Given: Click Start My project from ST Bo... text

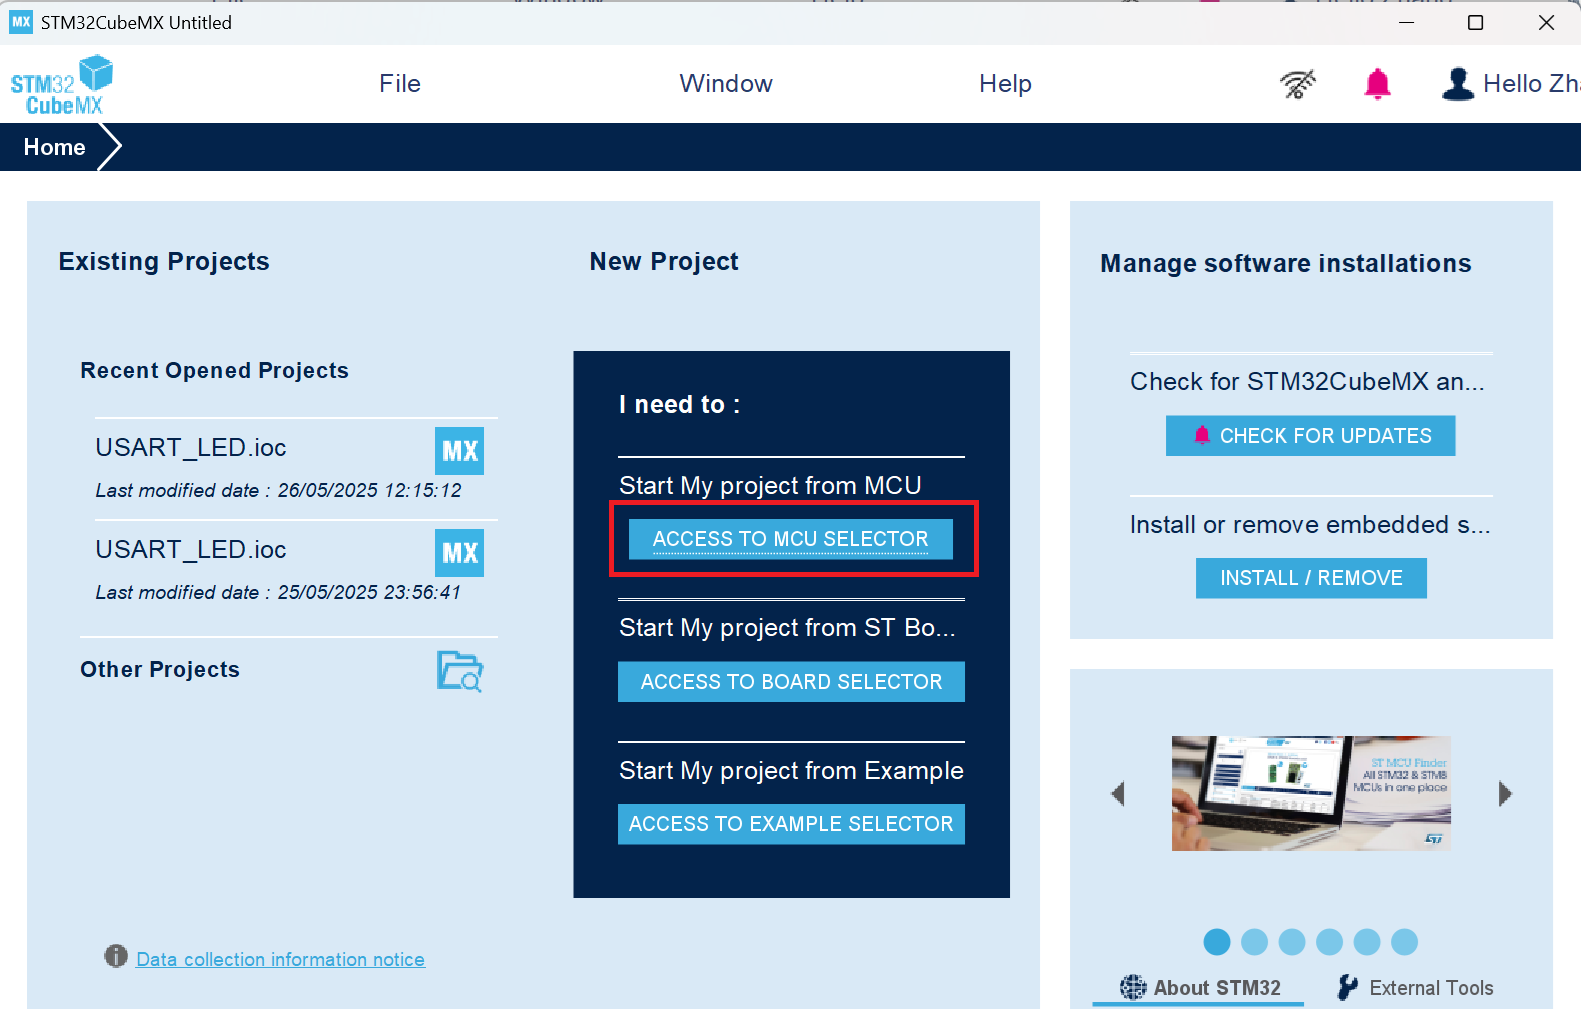Looking at the screenshot, I should [787, 628].
